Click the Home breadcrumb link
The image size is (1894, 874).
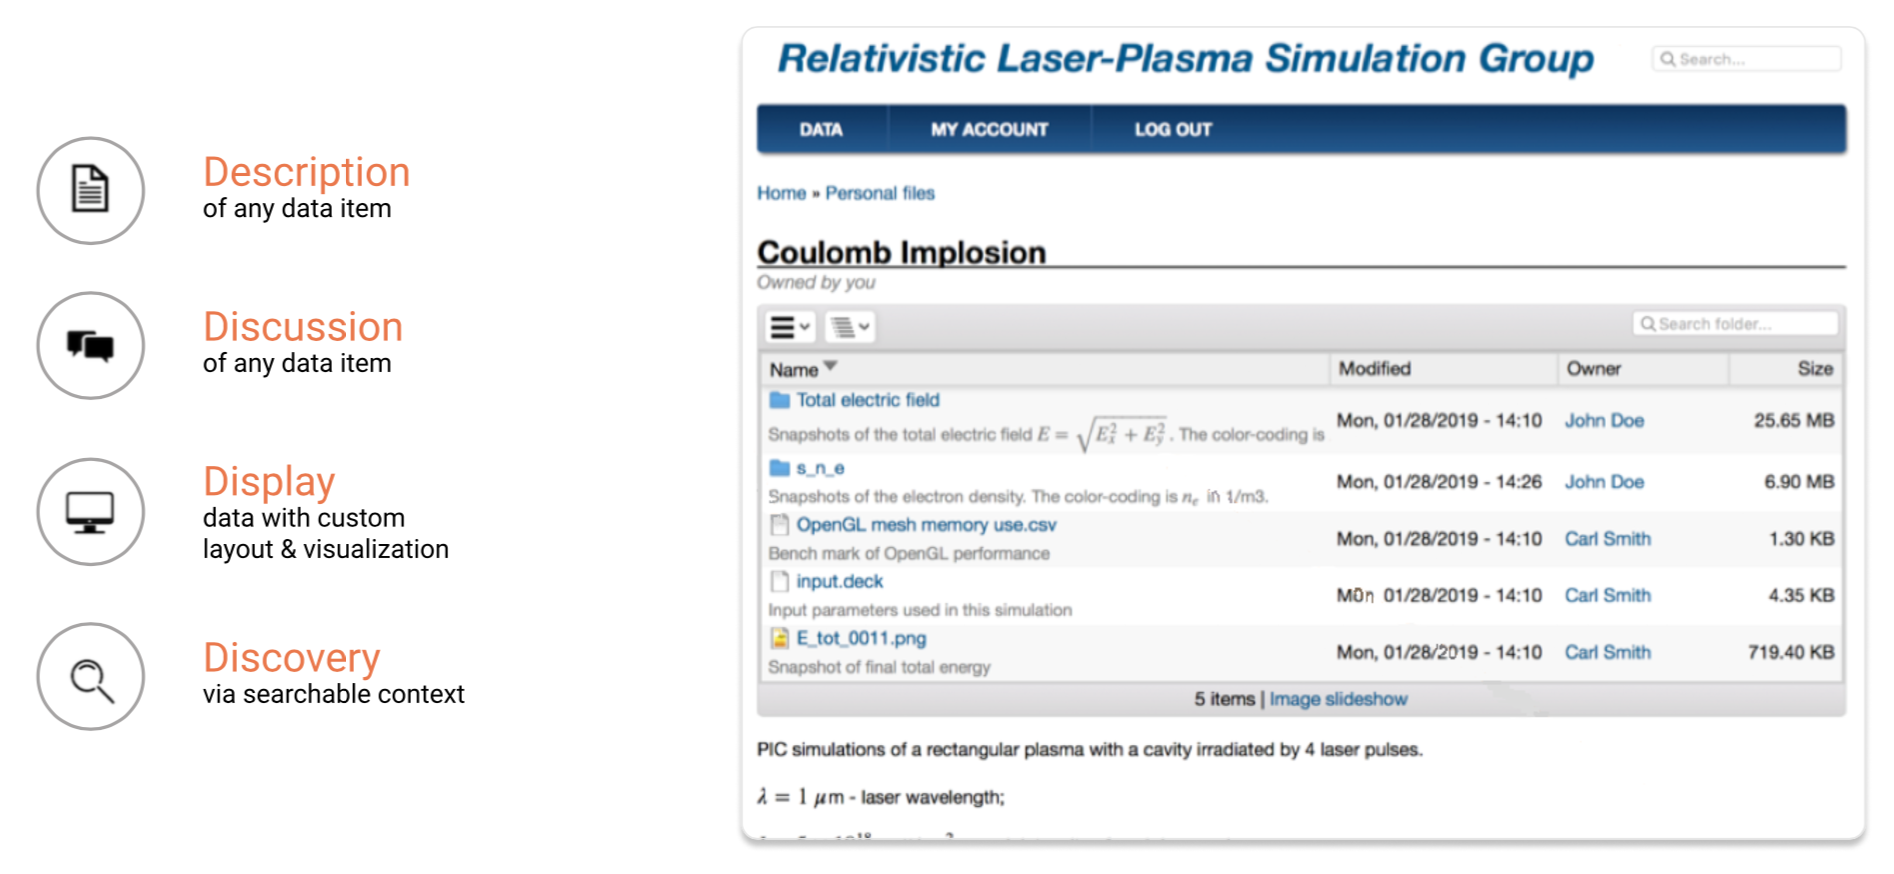coord(781,193)
